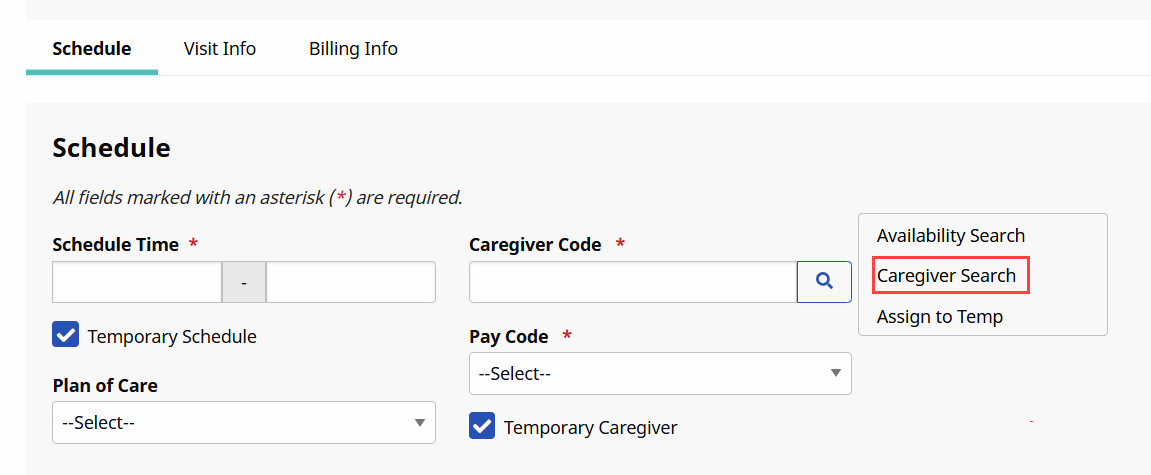Switch to the Visit Info tab

click(220, 48)
